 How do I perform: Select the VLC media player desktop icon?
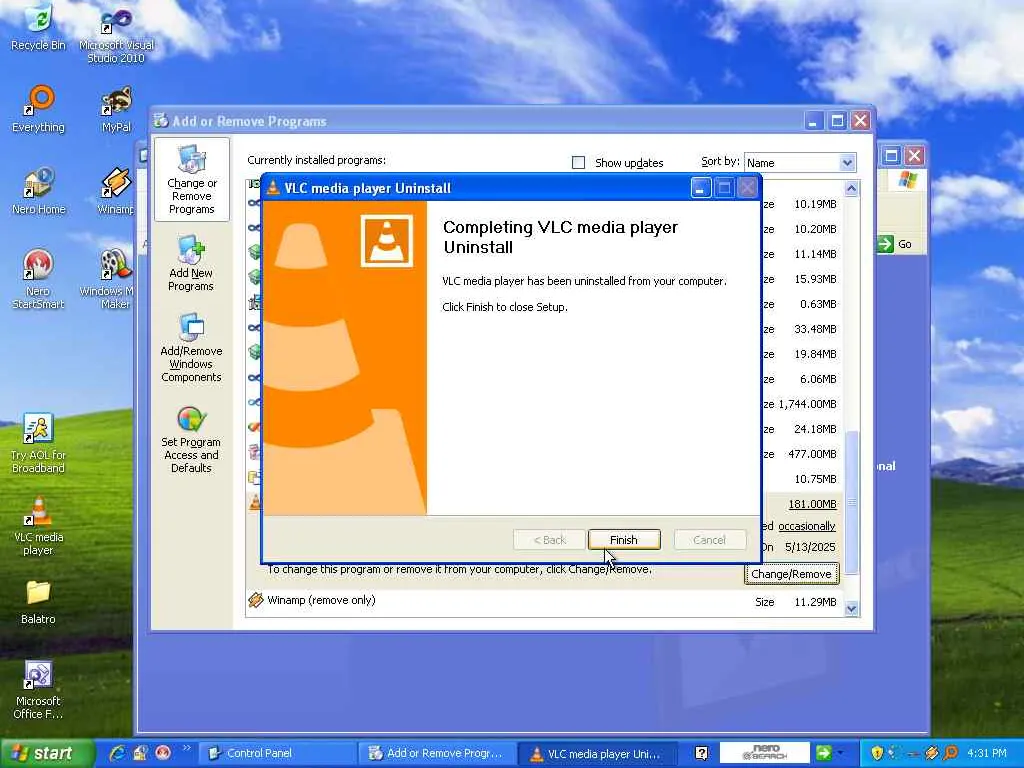39,526
